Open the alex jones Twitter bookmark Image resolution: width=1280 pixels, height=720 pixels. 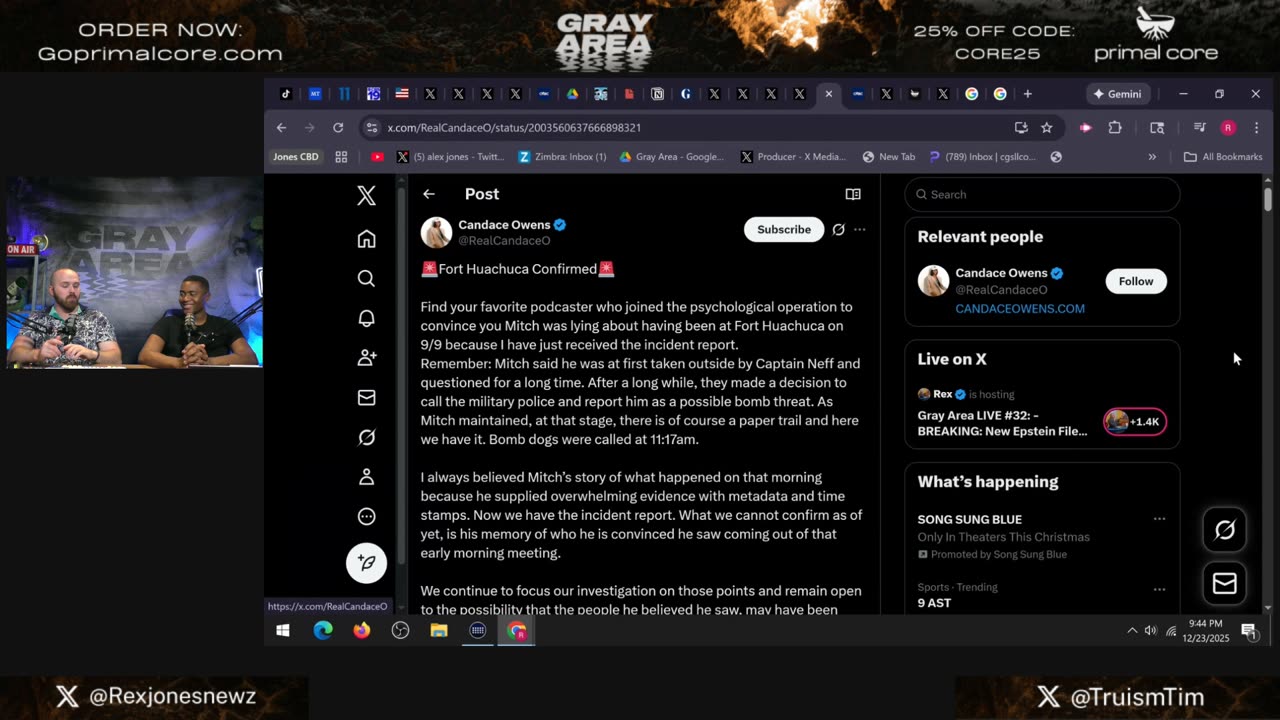click(x=450, y=157)
